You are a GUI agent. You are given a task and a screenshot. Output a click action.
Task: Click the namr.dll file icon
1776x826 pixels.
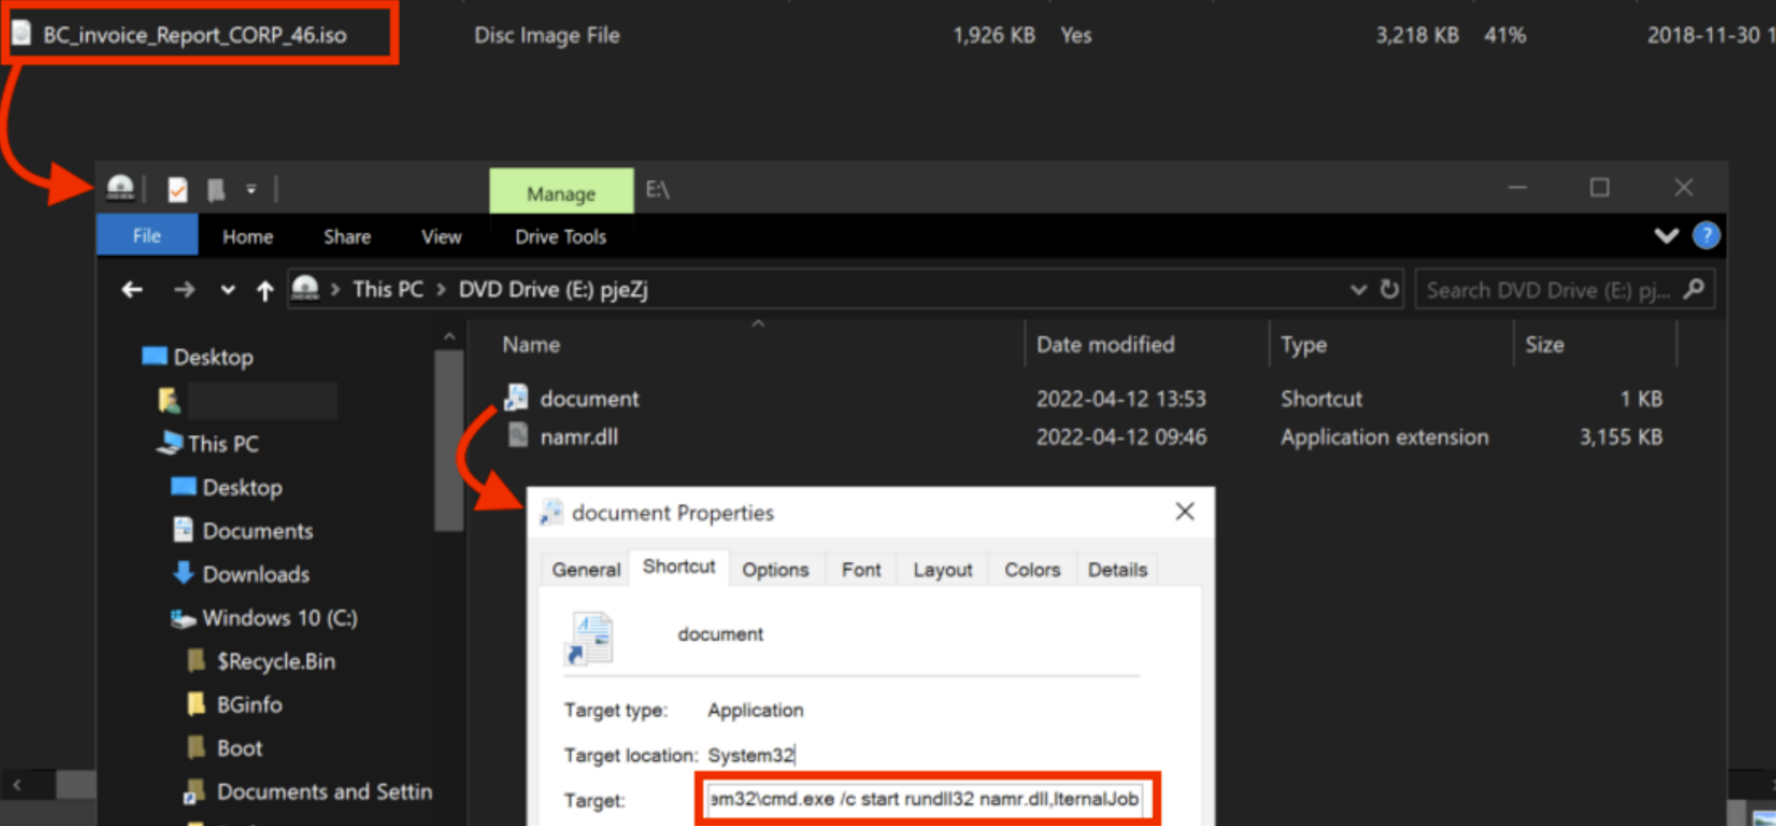[x=518, y=435]
